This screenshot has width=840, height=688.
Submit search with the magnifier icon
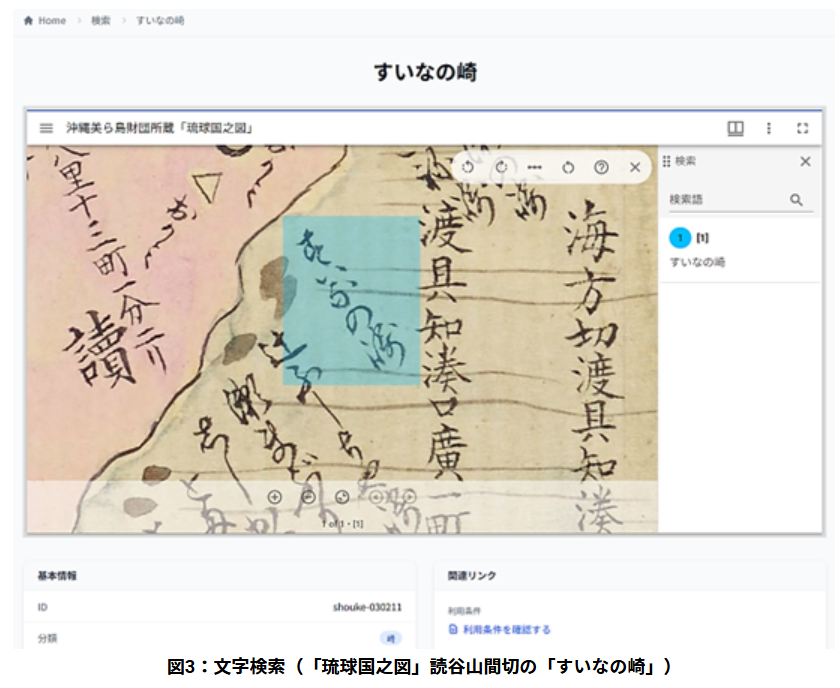[796, 200]
